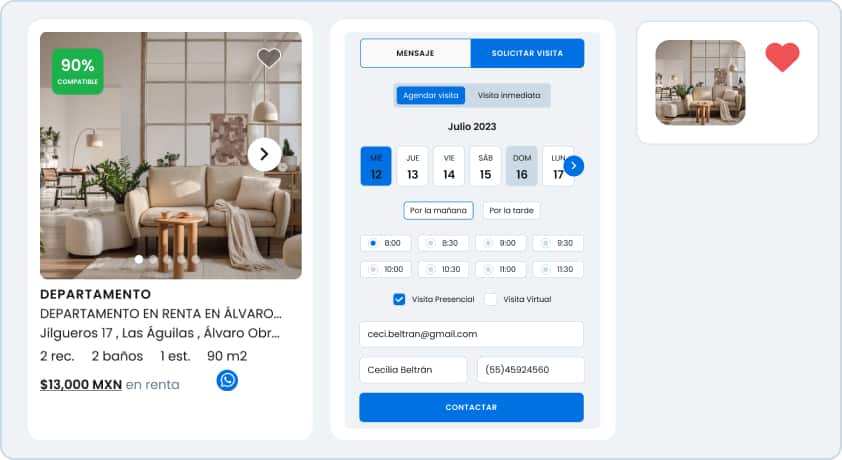842x460 pixels.
Task: Choose Por la mañana time range
Action: 438,210
